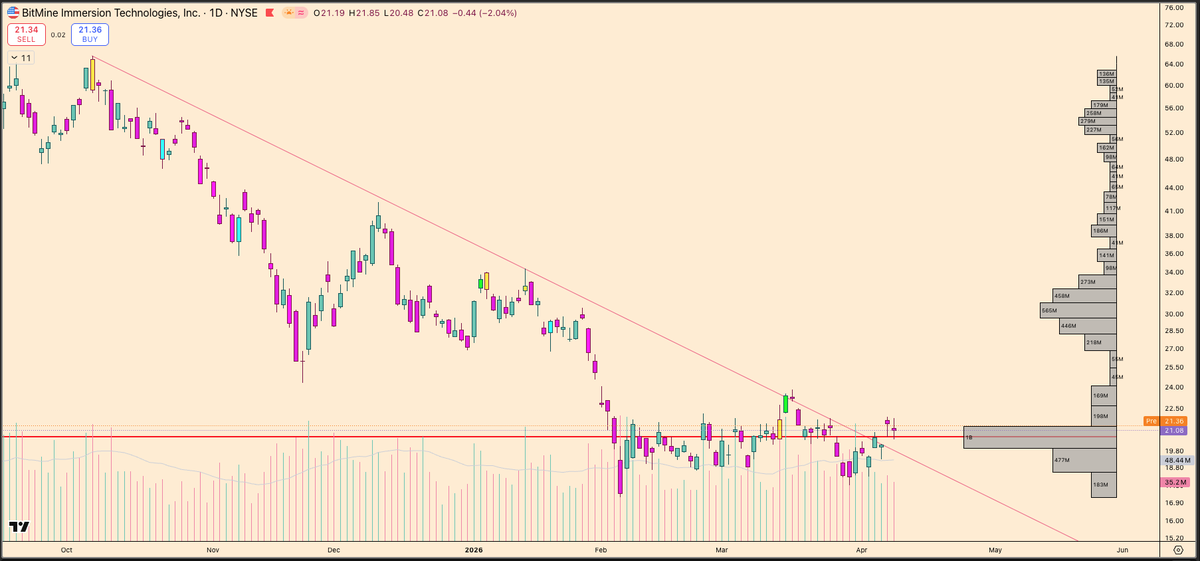Click the 30.00 price scale label
Screen dimensions: 1200x561
(x=1174, y=313)
